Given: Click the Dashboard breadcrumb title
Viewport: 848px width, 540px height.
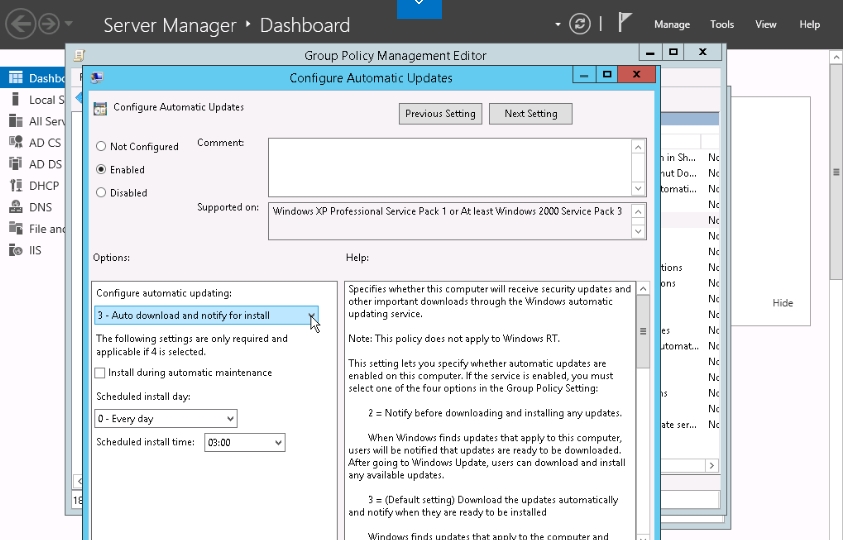Looking at the screenshot, I should pos(305,25).
